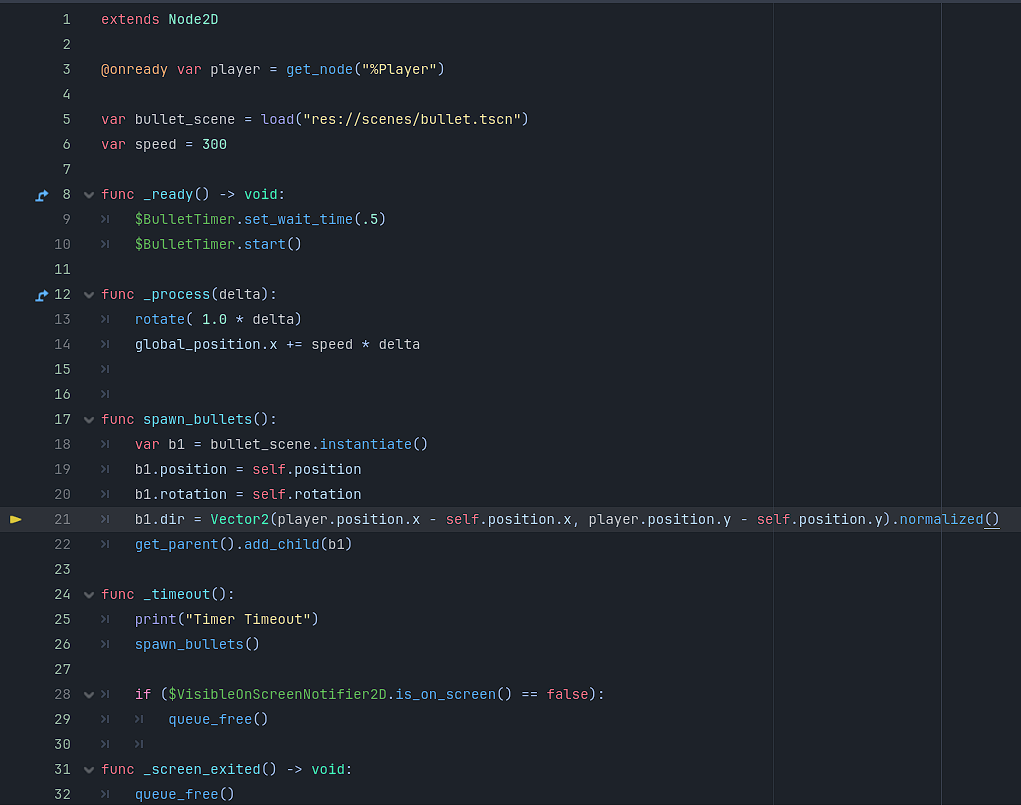Click add_child(b1) on line 22
Screen dimensions: 1021x805
coord(298,544)
